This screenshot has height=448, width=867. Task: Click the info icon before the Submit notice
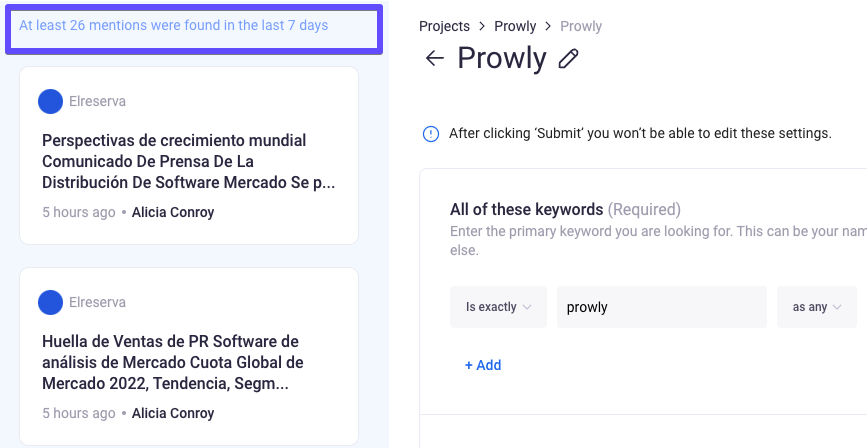pyautogui.click(x=431, y=134)
